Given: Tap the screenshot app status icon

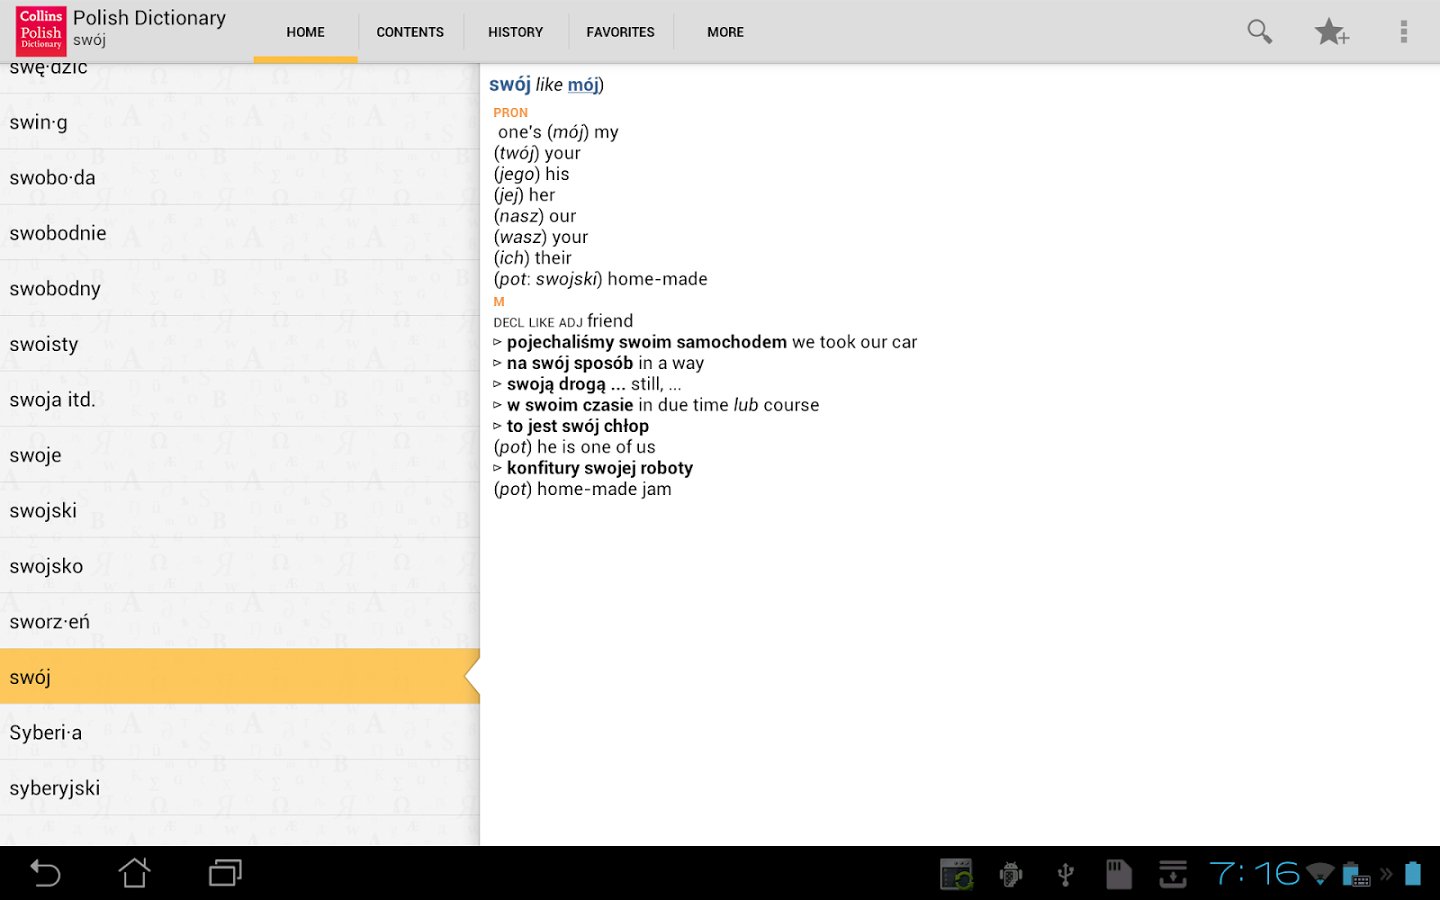Looking at the screenshot, I should (957, 874).
